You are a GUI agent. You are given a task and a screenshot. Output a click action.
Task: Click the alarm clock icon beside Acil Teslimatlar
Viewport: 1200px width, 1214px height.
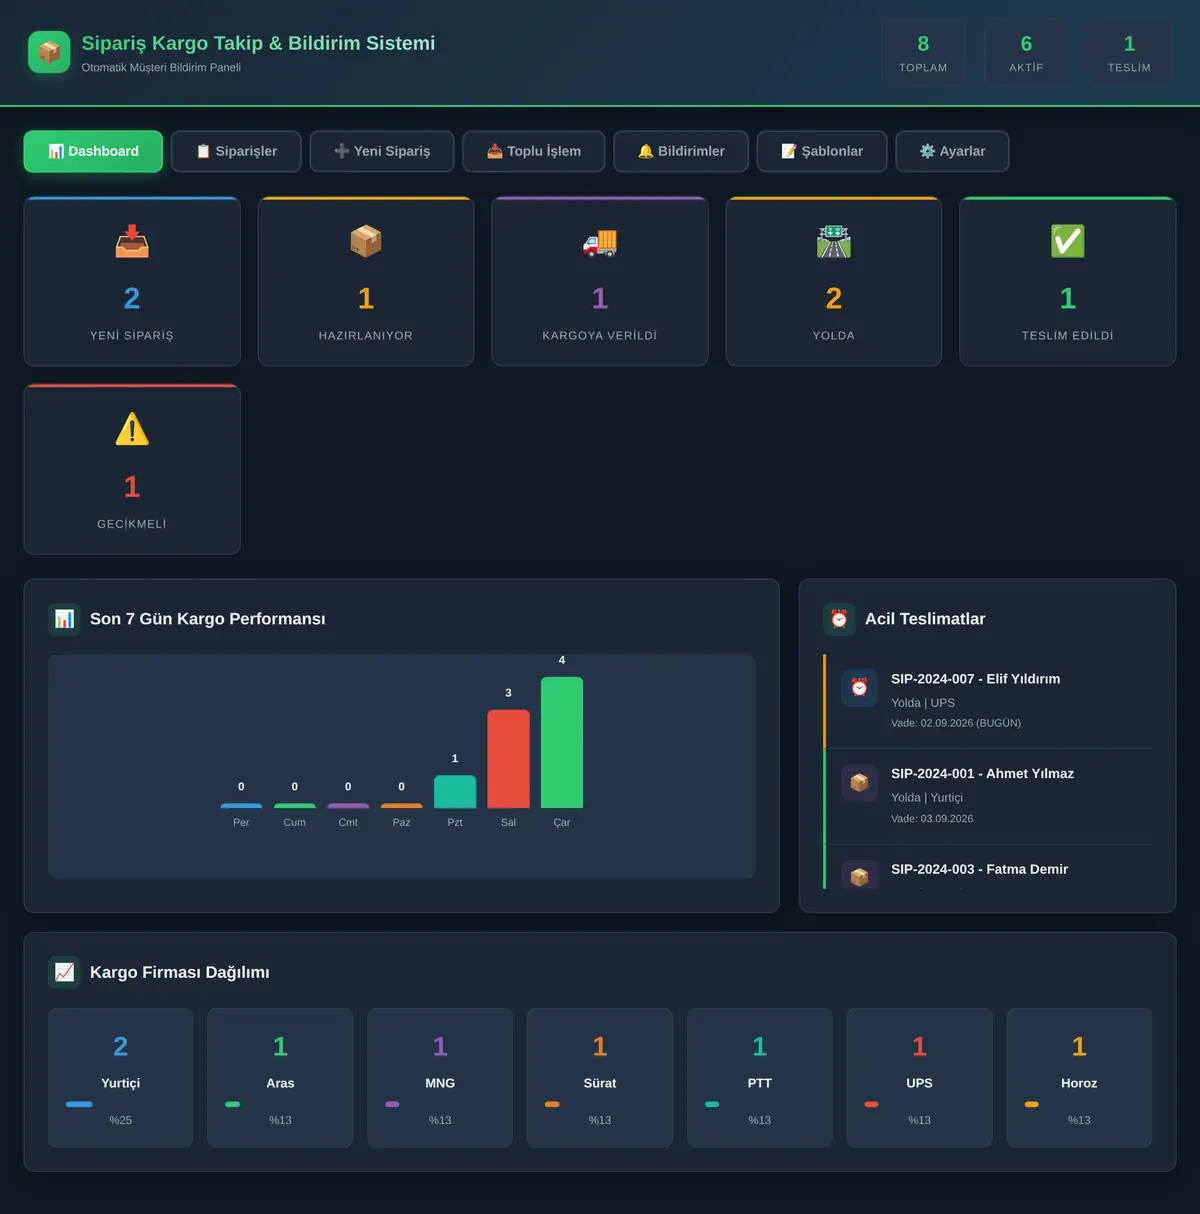click(839, 619)
